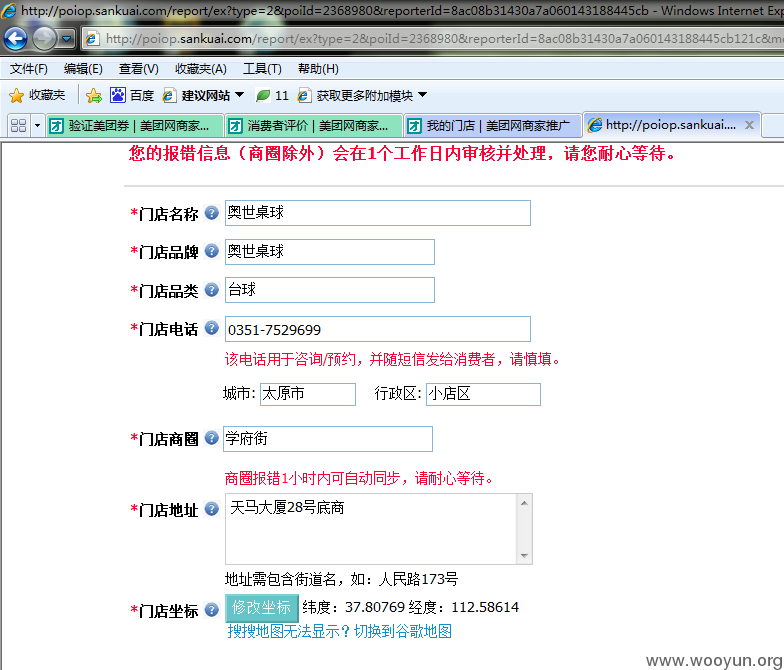The image size is (784, 670).
Task: Open the 查看(V) menu
Action: click(x=138, y=69)
